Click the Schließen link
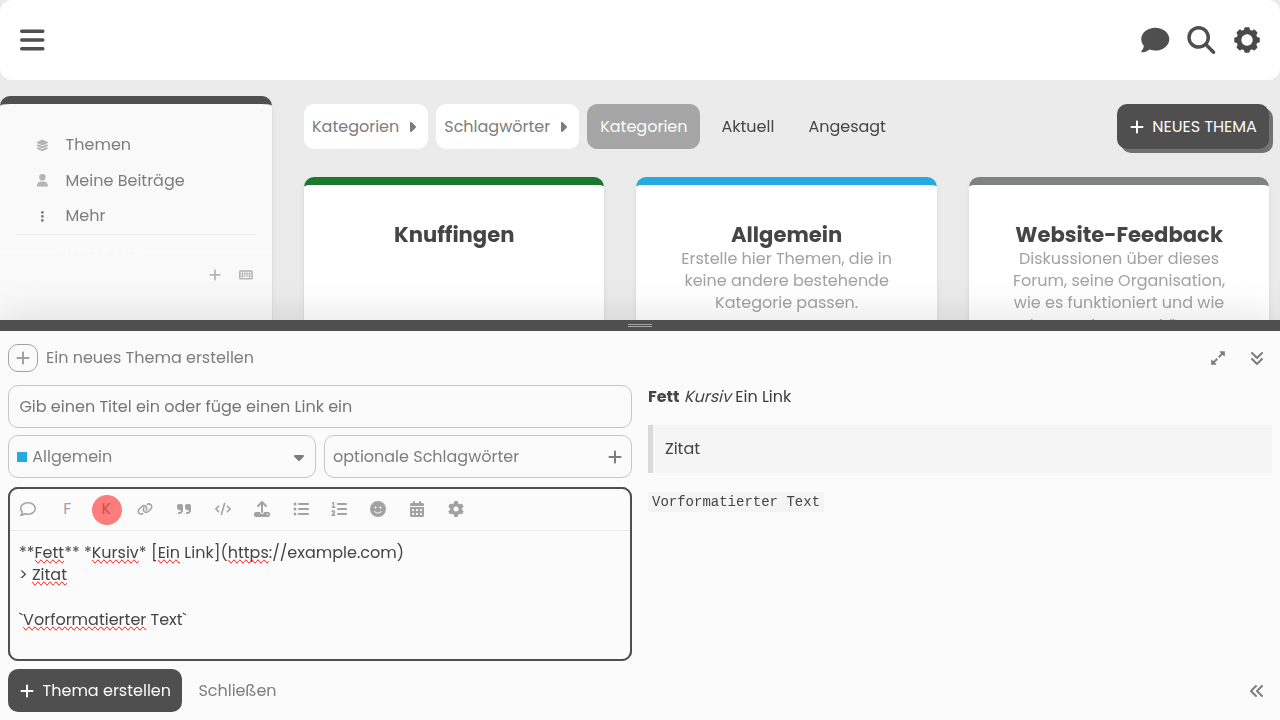The width and height of the screenshot is (1280, 720). coord(237,691)
